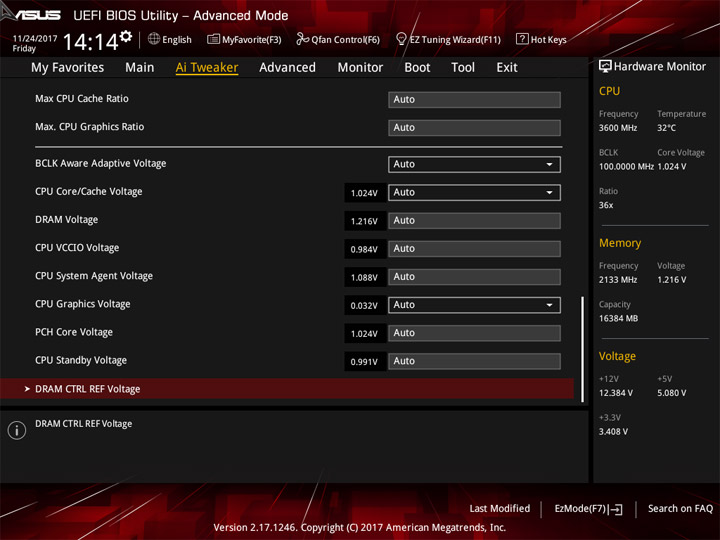Open Search on FAQ link
The image size is (720, 540).
click(x=680, y=509)
